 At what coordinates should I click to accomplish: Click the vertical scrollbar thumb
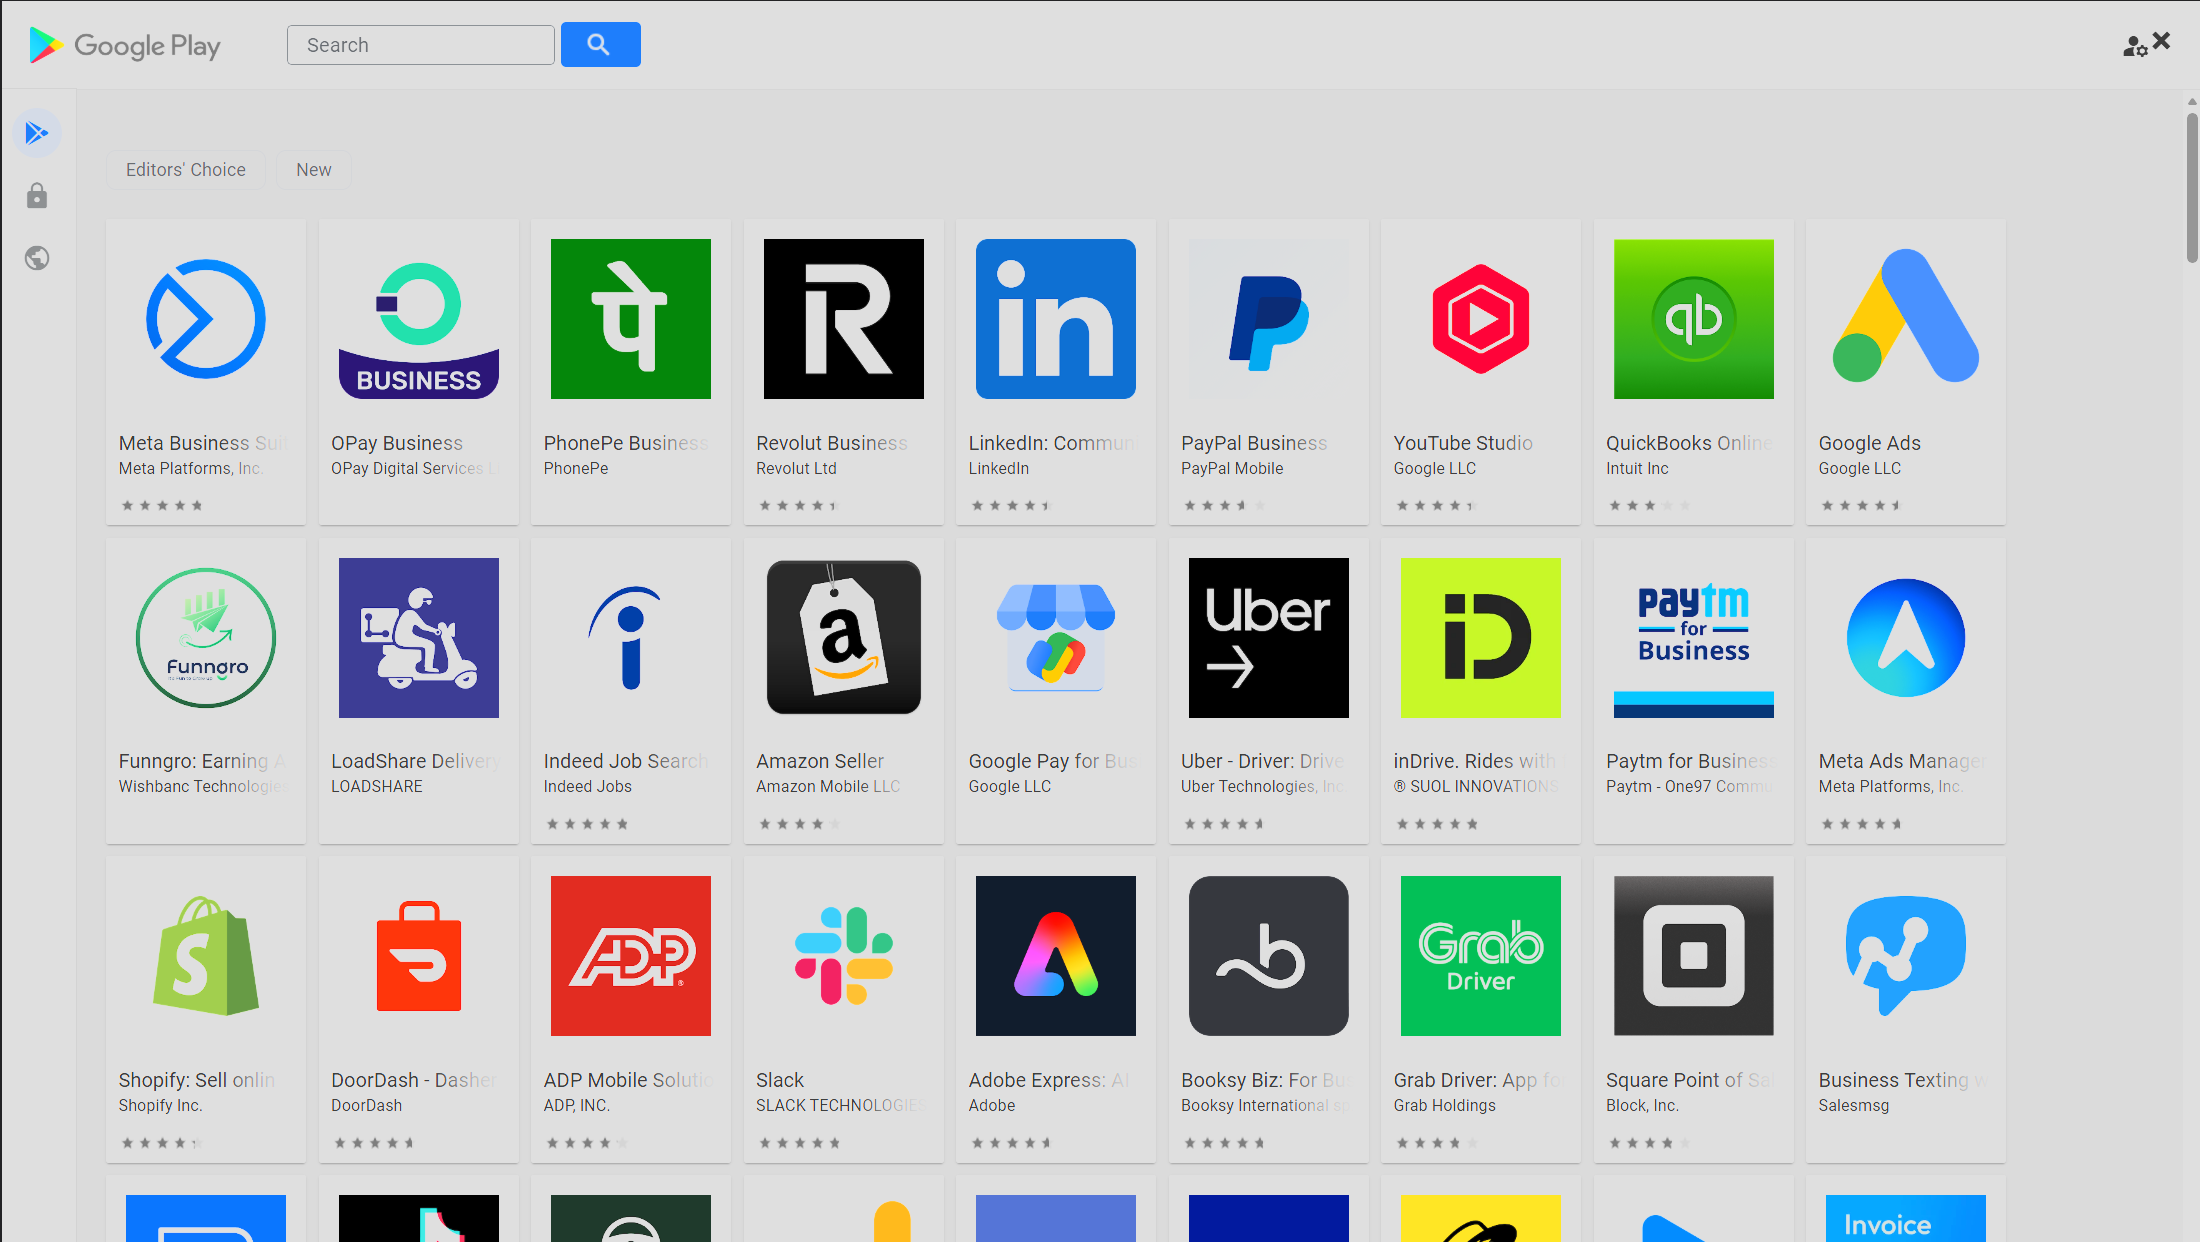point(2192,187)
